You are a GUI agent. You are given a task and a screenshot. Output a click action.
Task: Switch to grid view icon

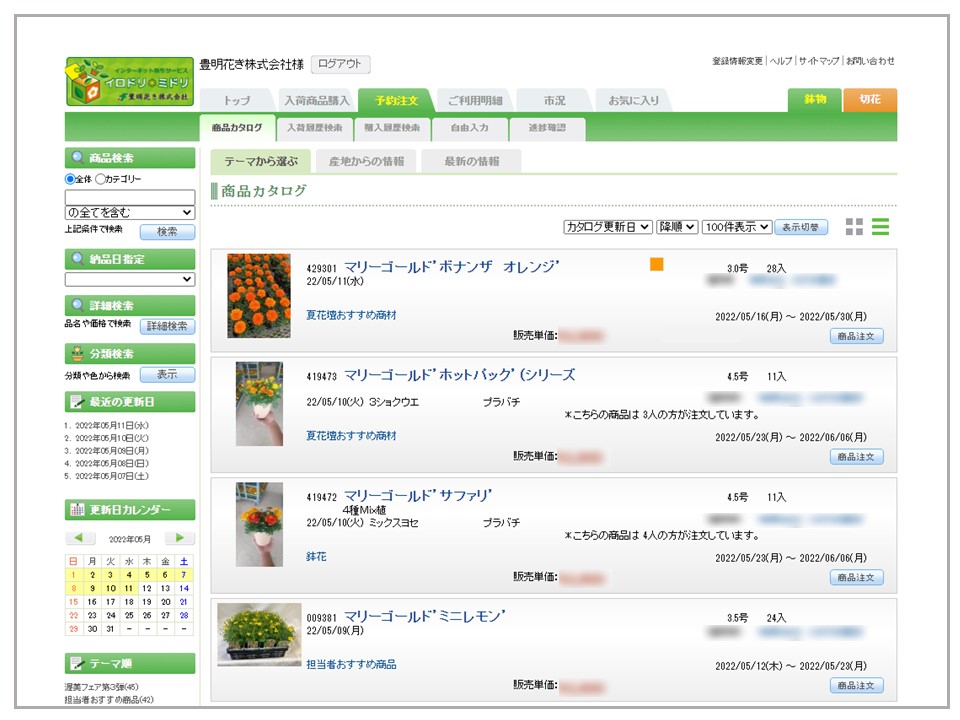click(853, 227)
